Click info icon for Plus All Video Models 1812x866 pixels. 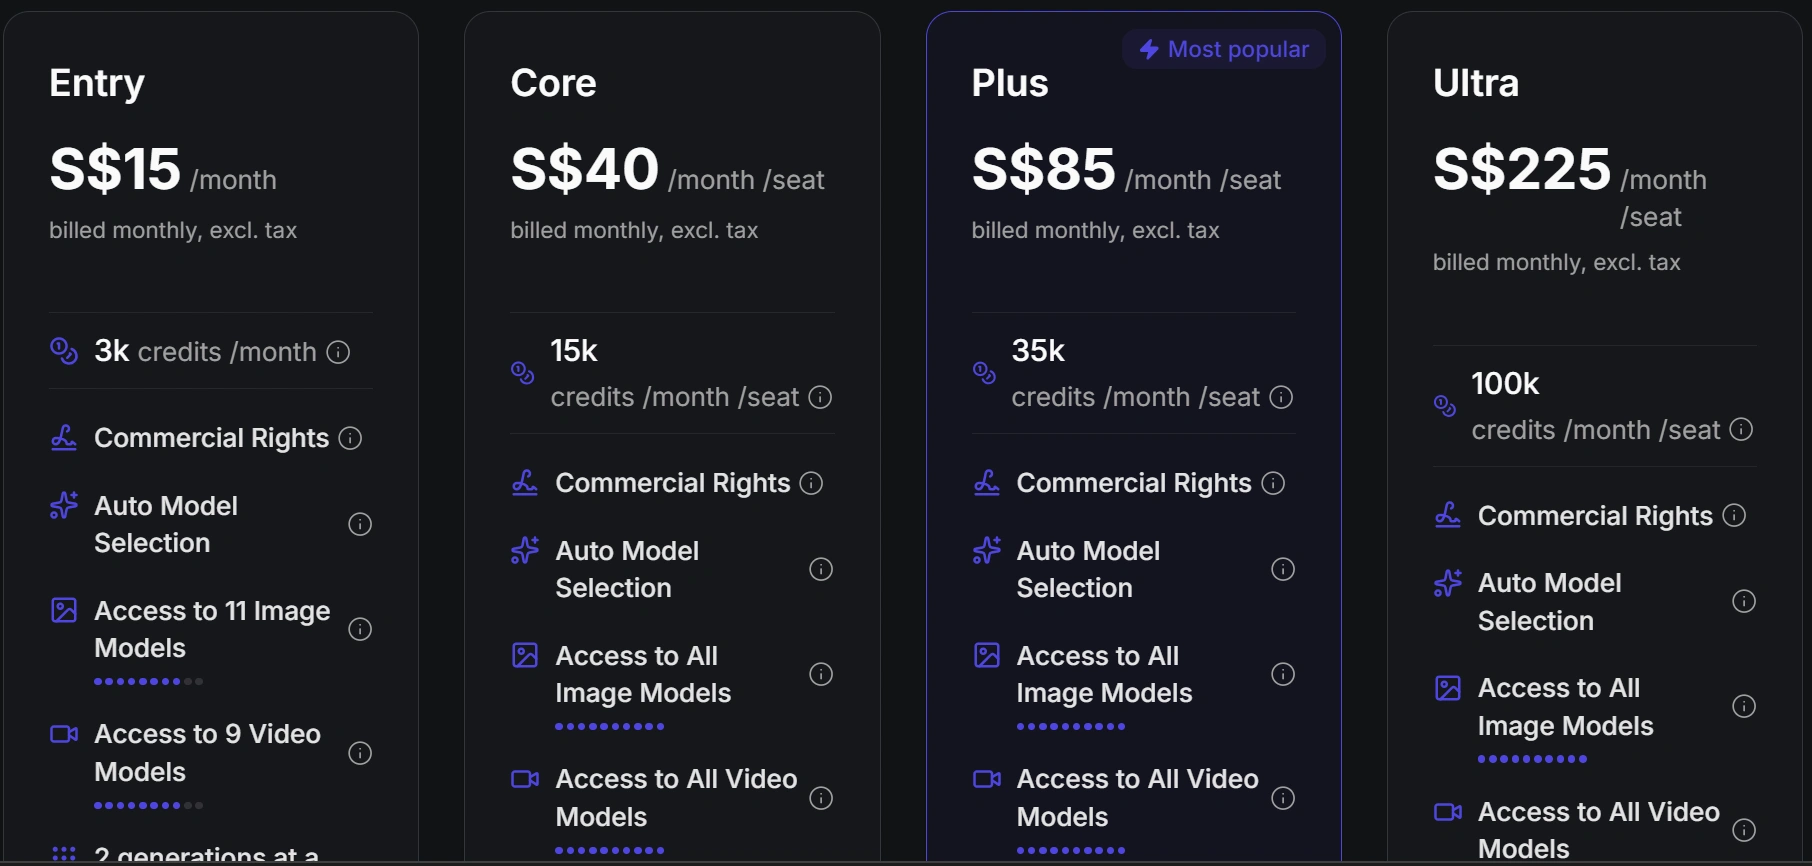coord(1282,798)
